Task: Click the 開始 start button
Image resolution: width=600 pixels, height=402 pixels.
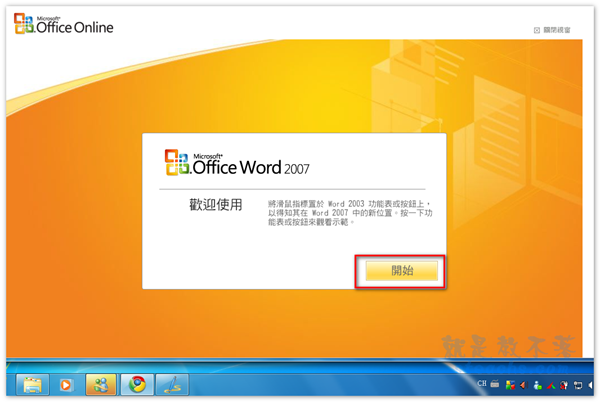Action: 401,271
